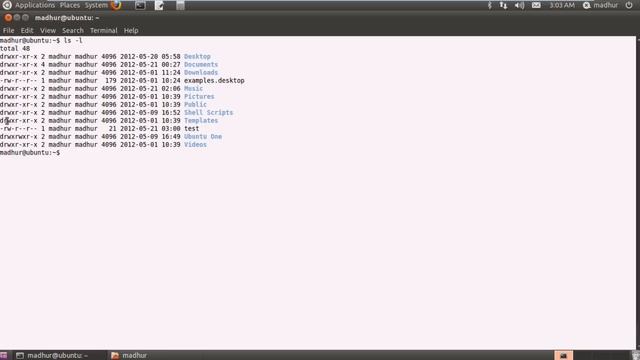
Task: Launch the text editor from the panel
Action: click(x=159, y=5)
